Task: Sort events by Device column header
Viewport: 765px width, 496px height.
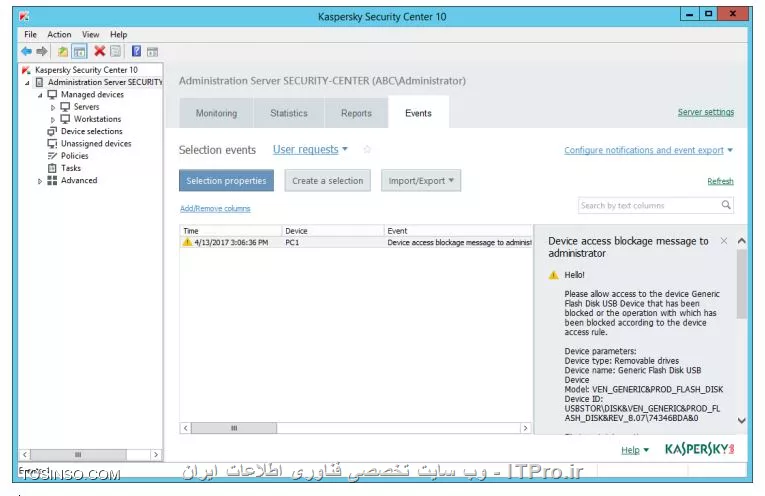Action: pyautogui.click(x=333, y=231)
